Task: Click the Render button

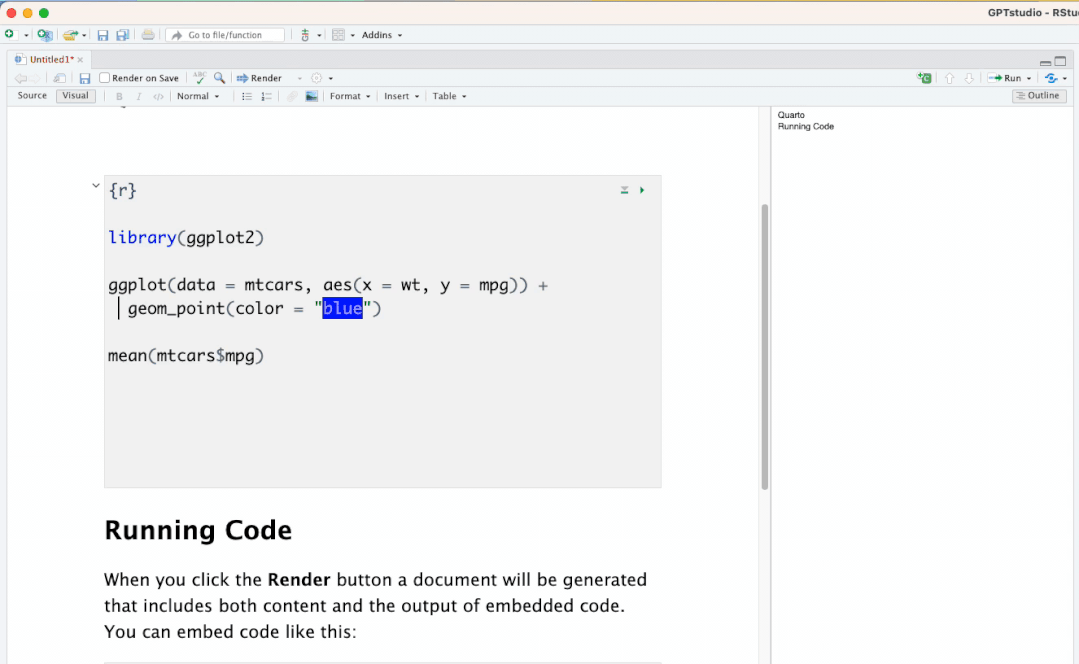Action: [x=259, y=78]
